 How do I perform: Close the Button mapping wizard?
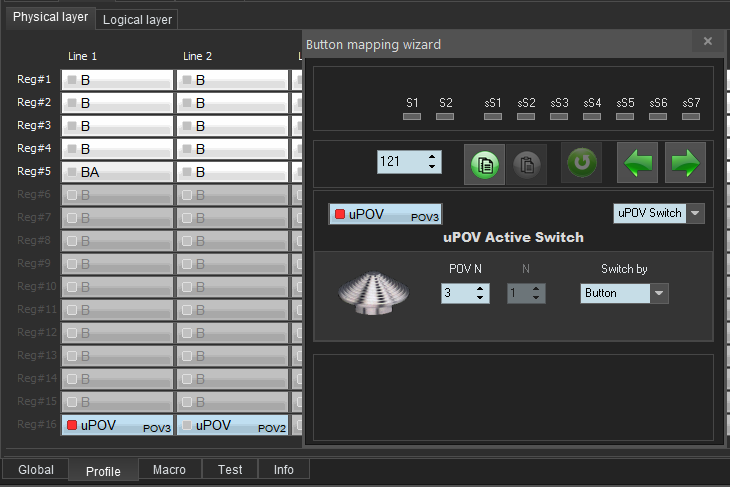[708, 41]
